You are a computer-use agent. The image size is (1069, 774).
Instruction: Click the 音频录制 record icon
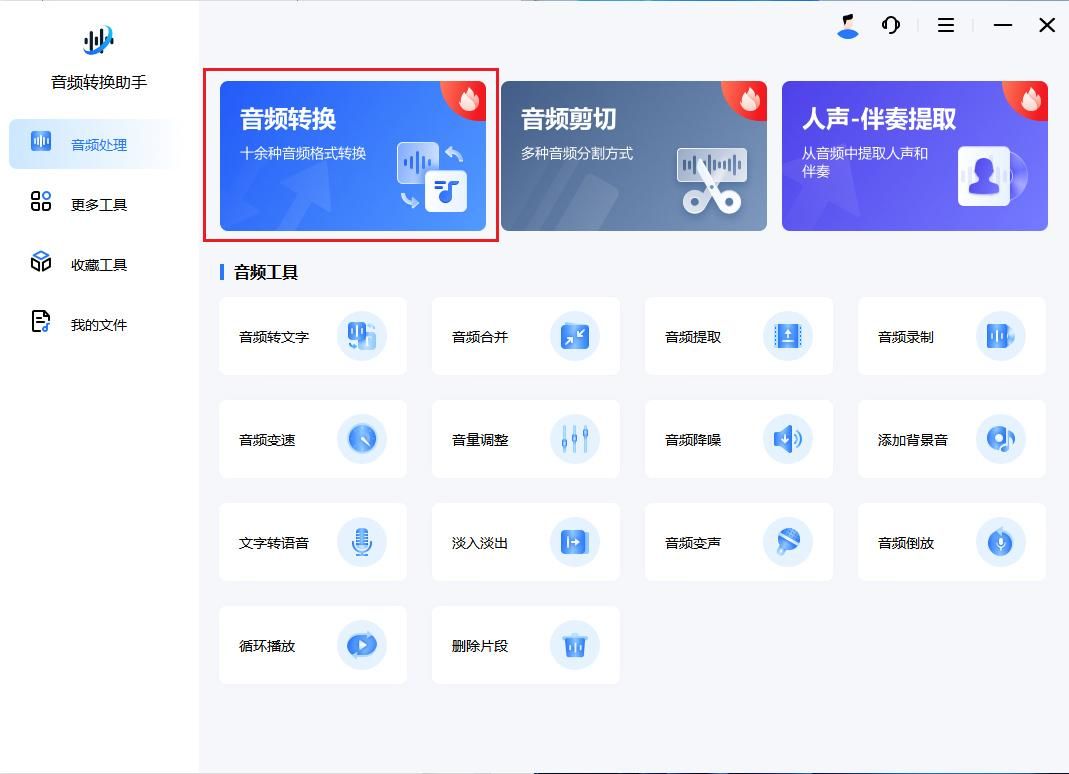[1000, 336]
